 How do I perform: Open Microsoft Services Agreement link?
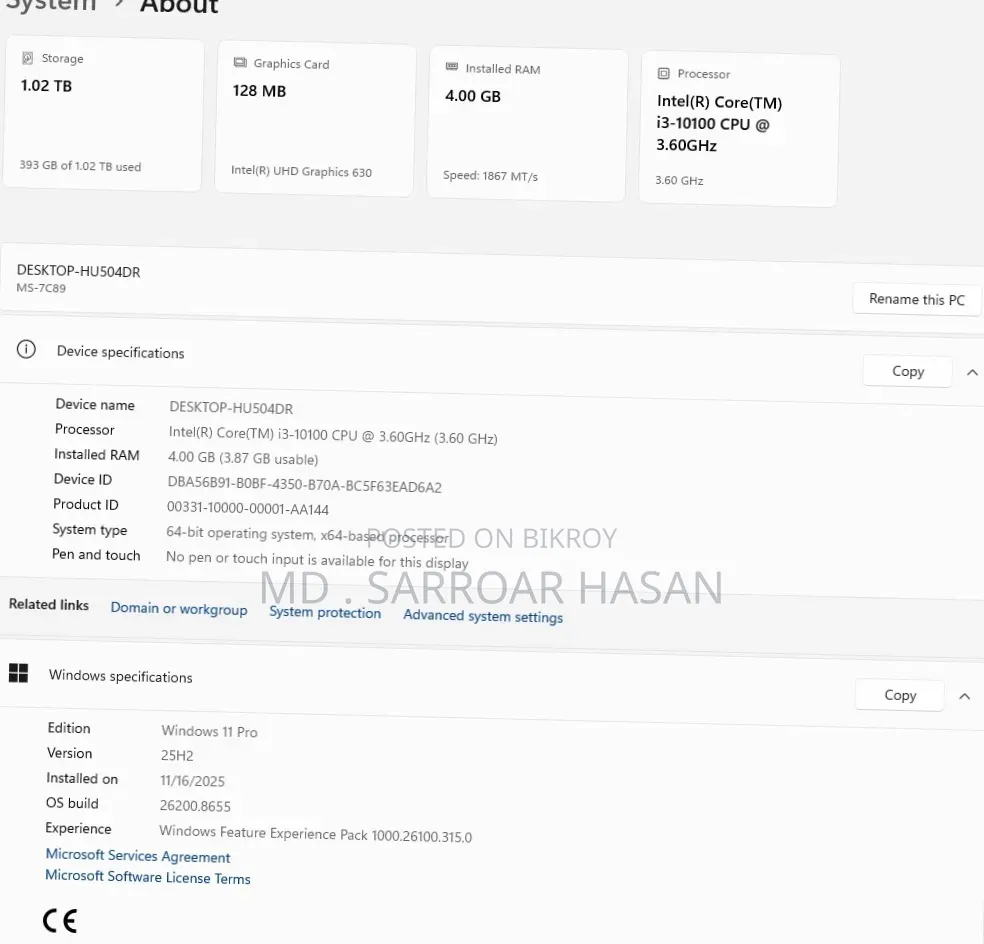tap(138, 856)
